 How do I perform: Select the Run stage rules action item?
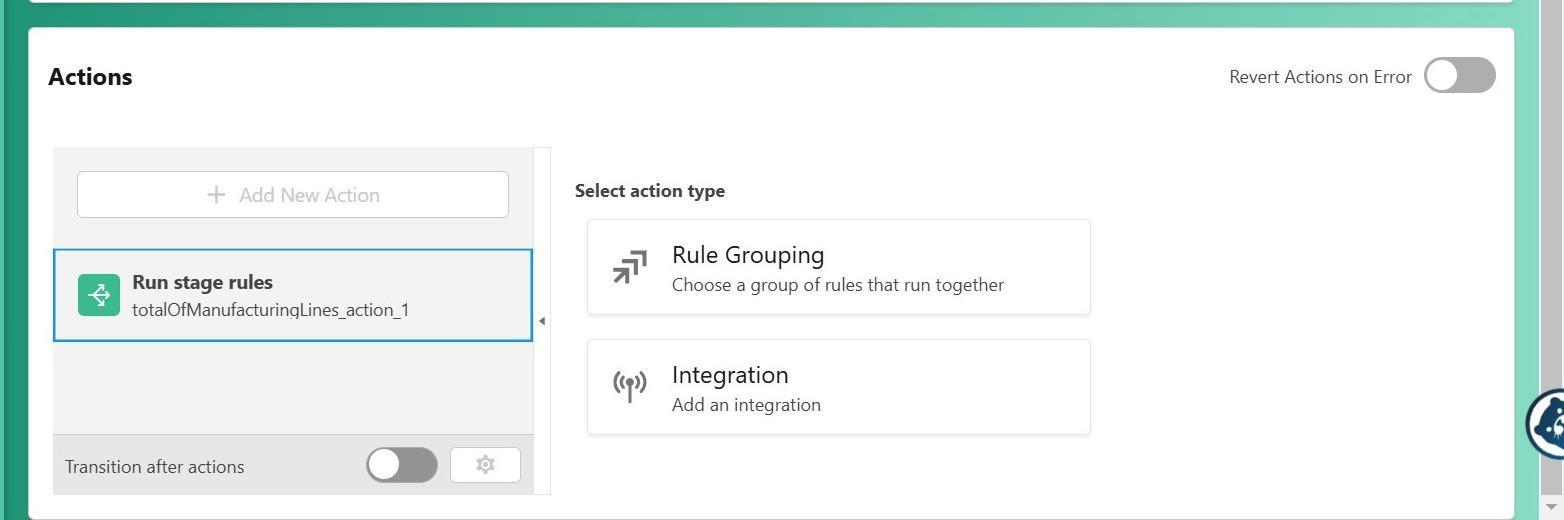[x=293, y=295]
